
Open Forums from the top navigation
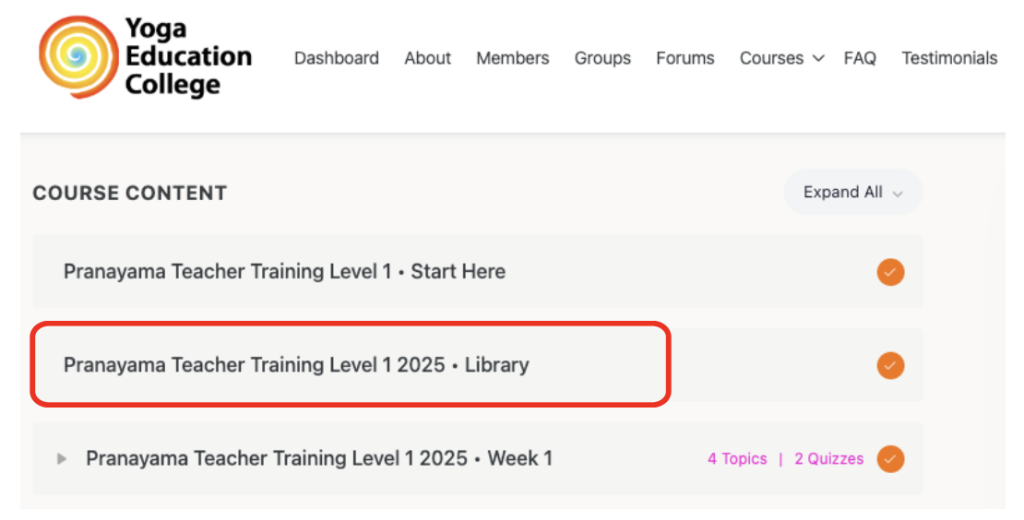pyautogui.click(x=685, y=58)
